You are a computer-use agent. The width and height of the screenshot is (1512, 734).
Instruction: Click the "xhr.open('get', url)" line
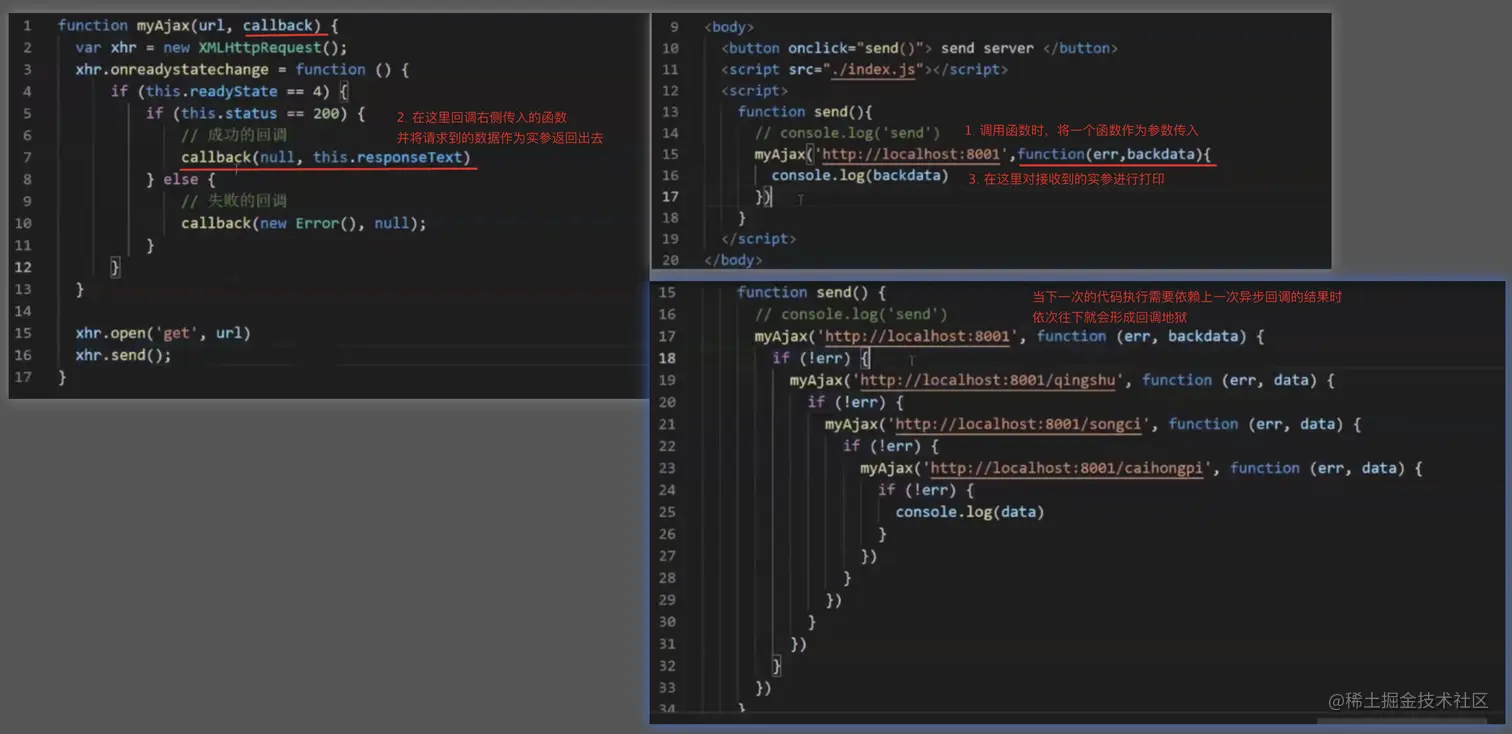pyautogui.click(x=163, y=333)
